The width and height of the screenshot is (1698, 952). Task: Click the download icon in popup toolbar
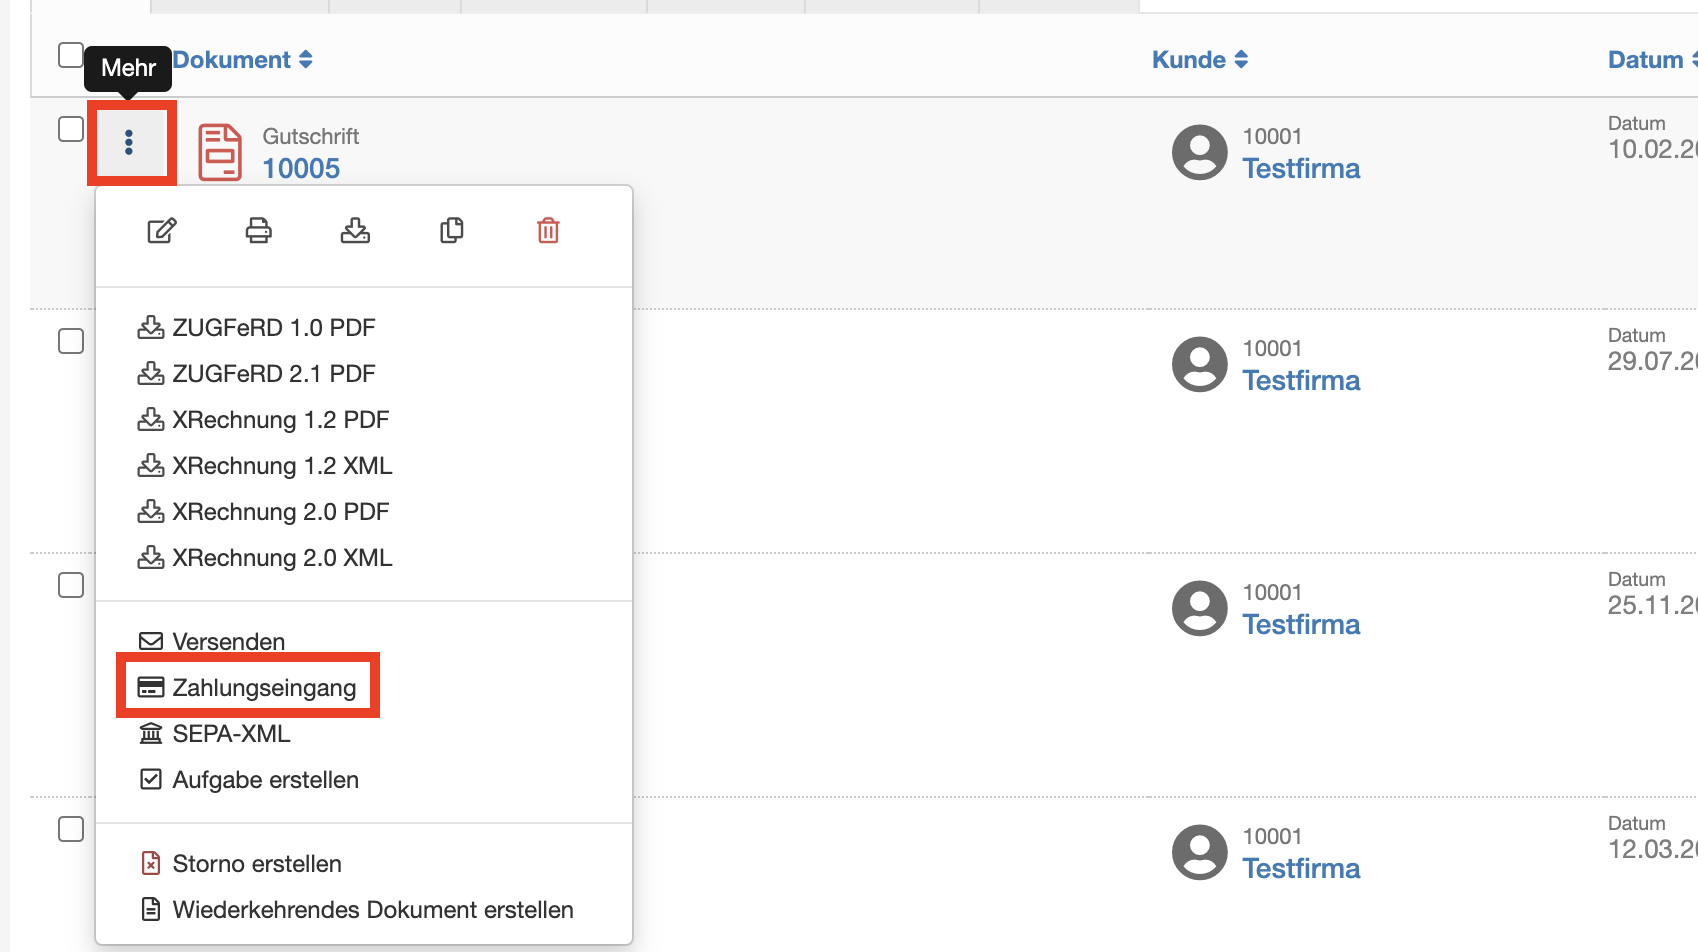[x=355, y=231]
